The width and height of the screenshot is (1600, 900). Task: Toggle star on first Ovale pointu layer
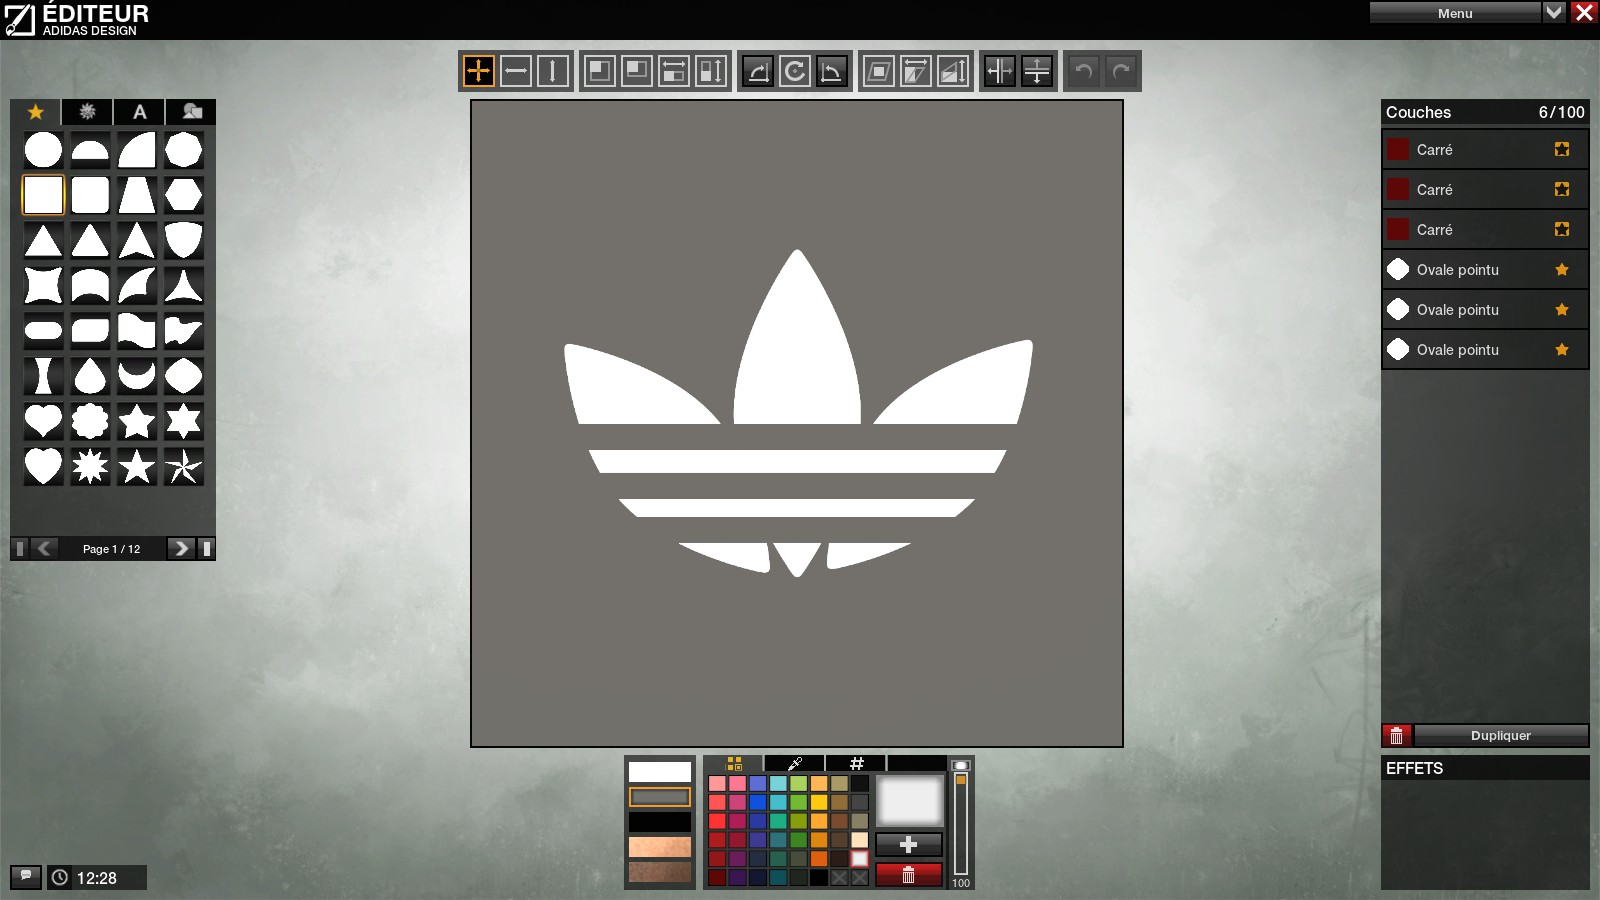[x=1562, y=269]
